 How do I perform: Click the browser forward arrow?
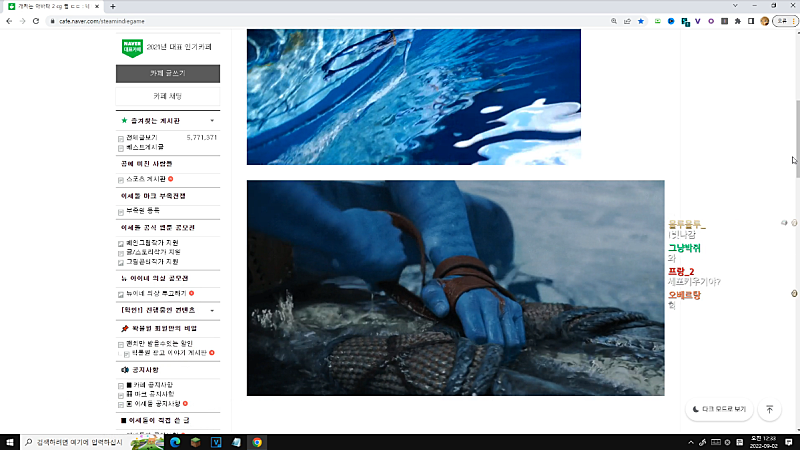[22, 21]
